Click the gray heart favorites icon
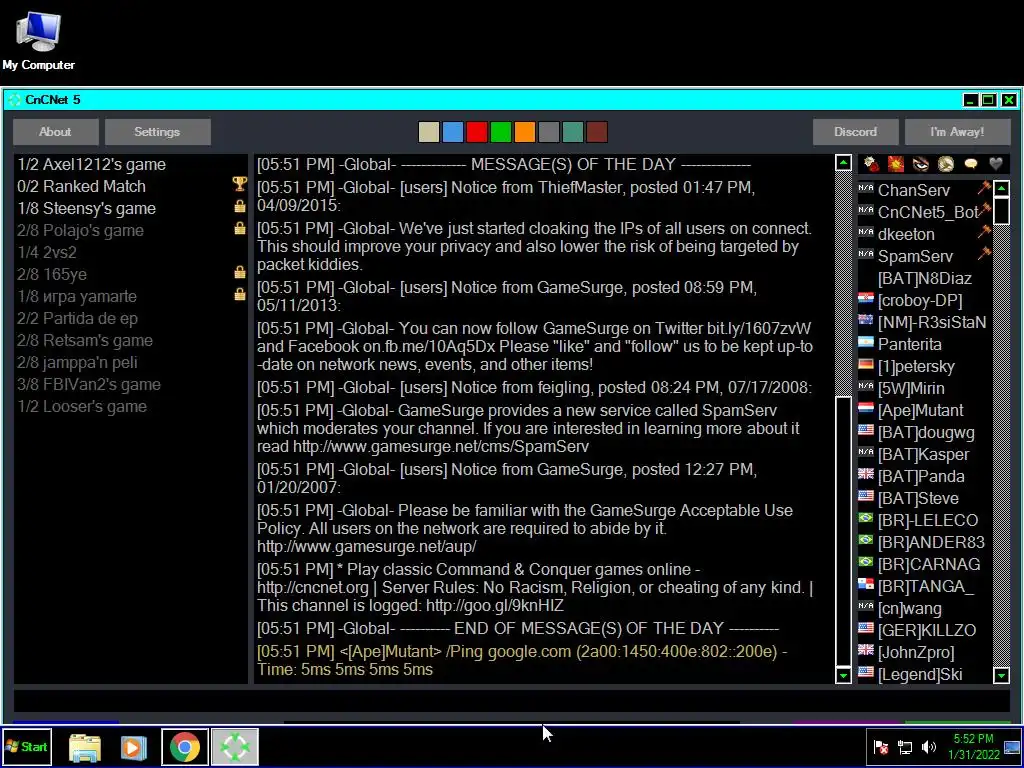 995,163
